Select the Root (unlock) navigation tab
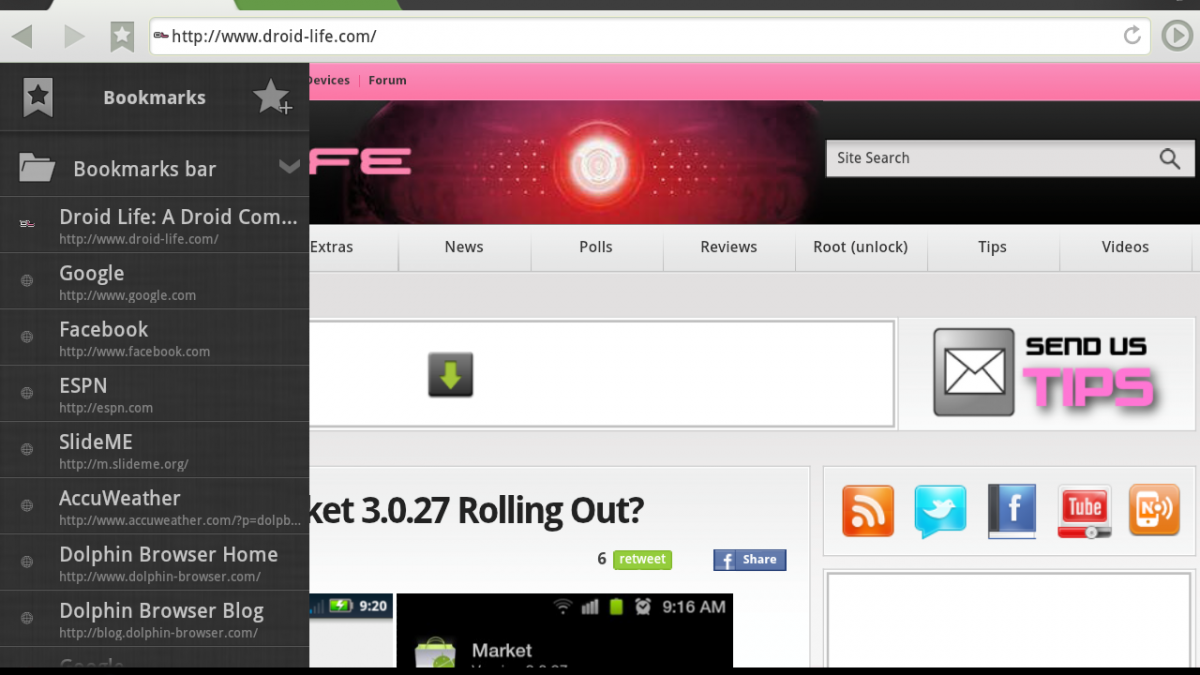 (x=860, y=247)
